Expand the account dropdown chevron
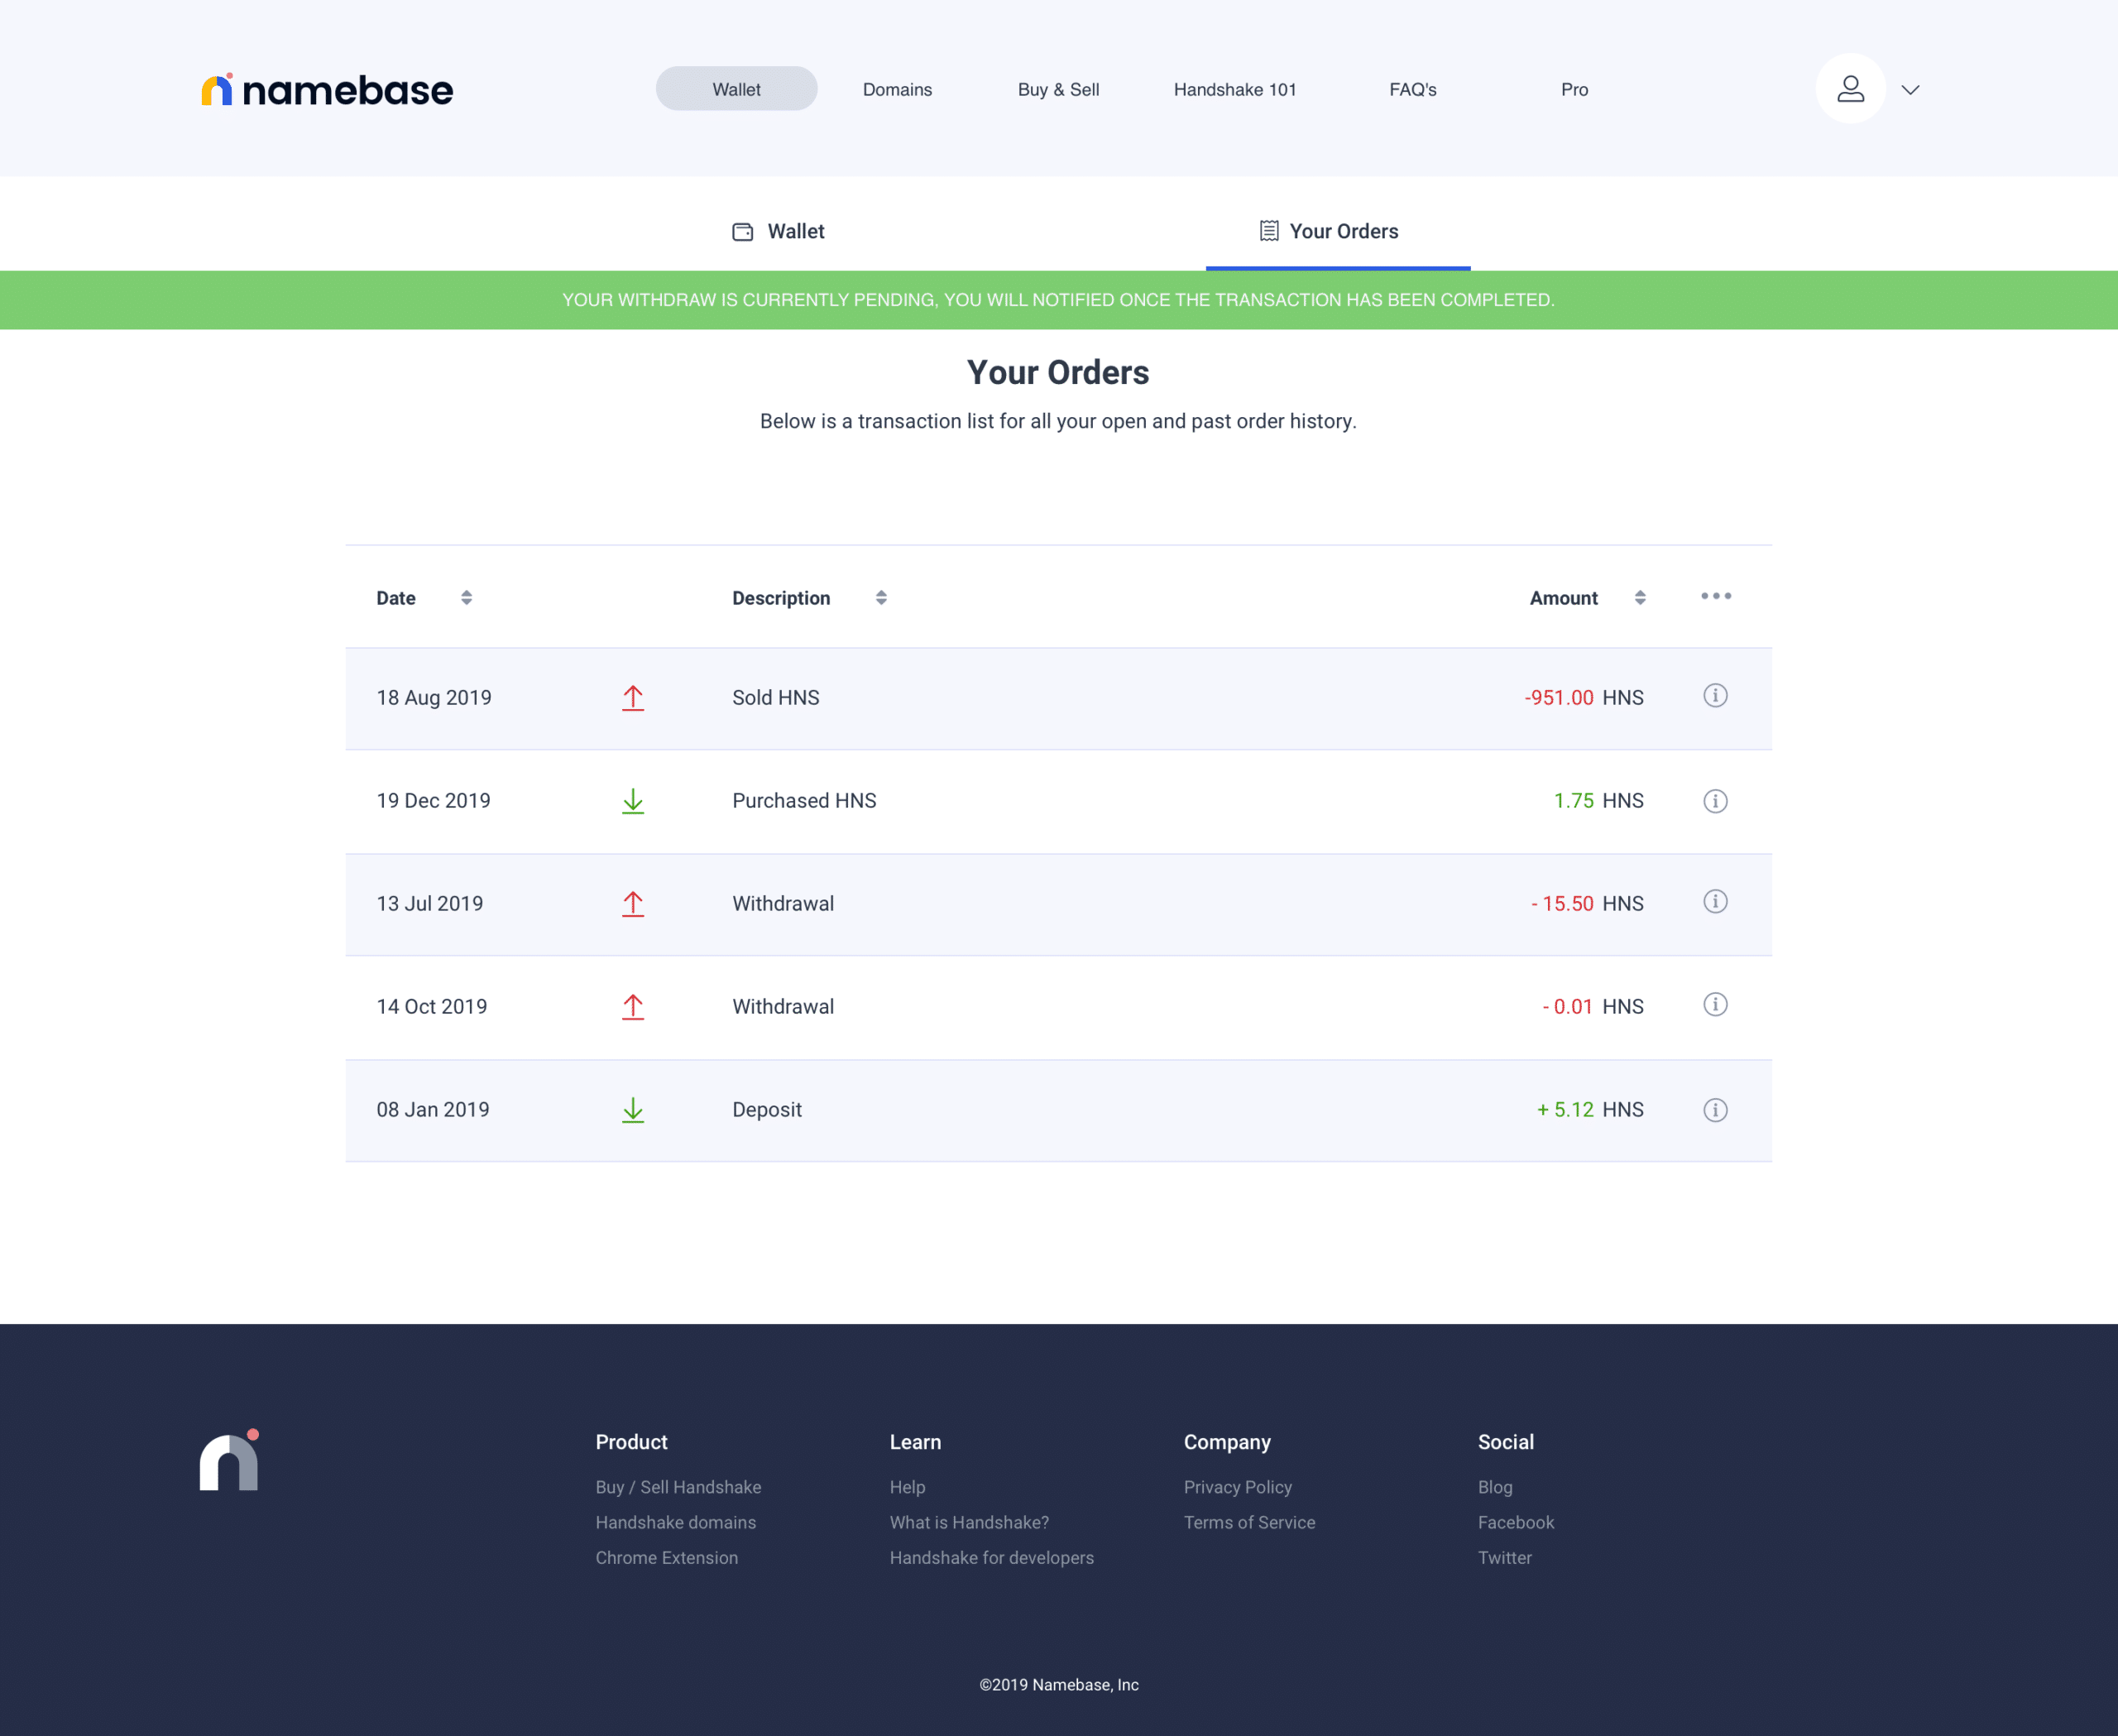This screenshot has width=2118, height=1736. 1910,90
